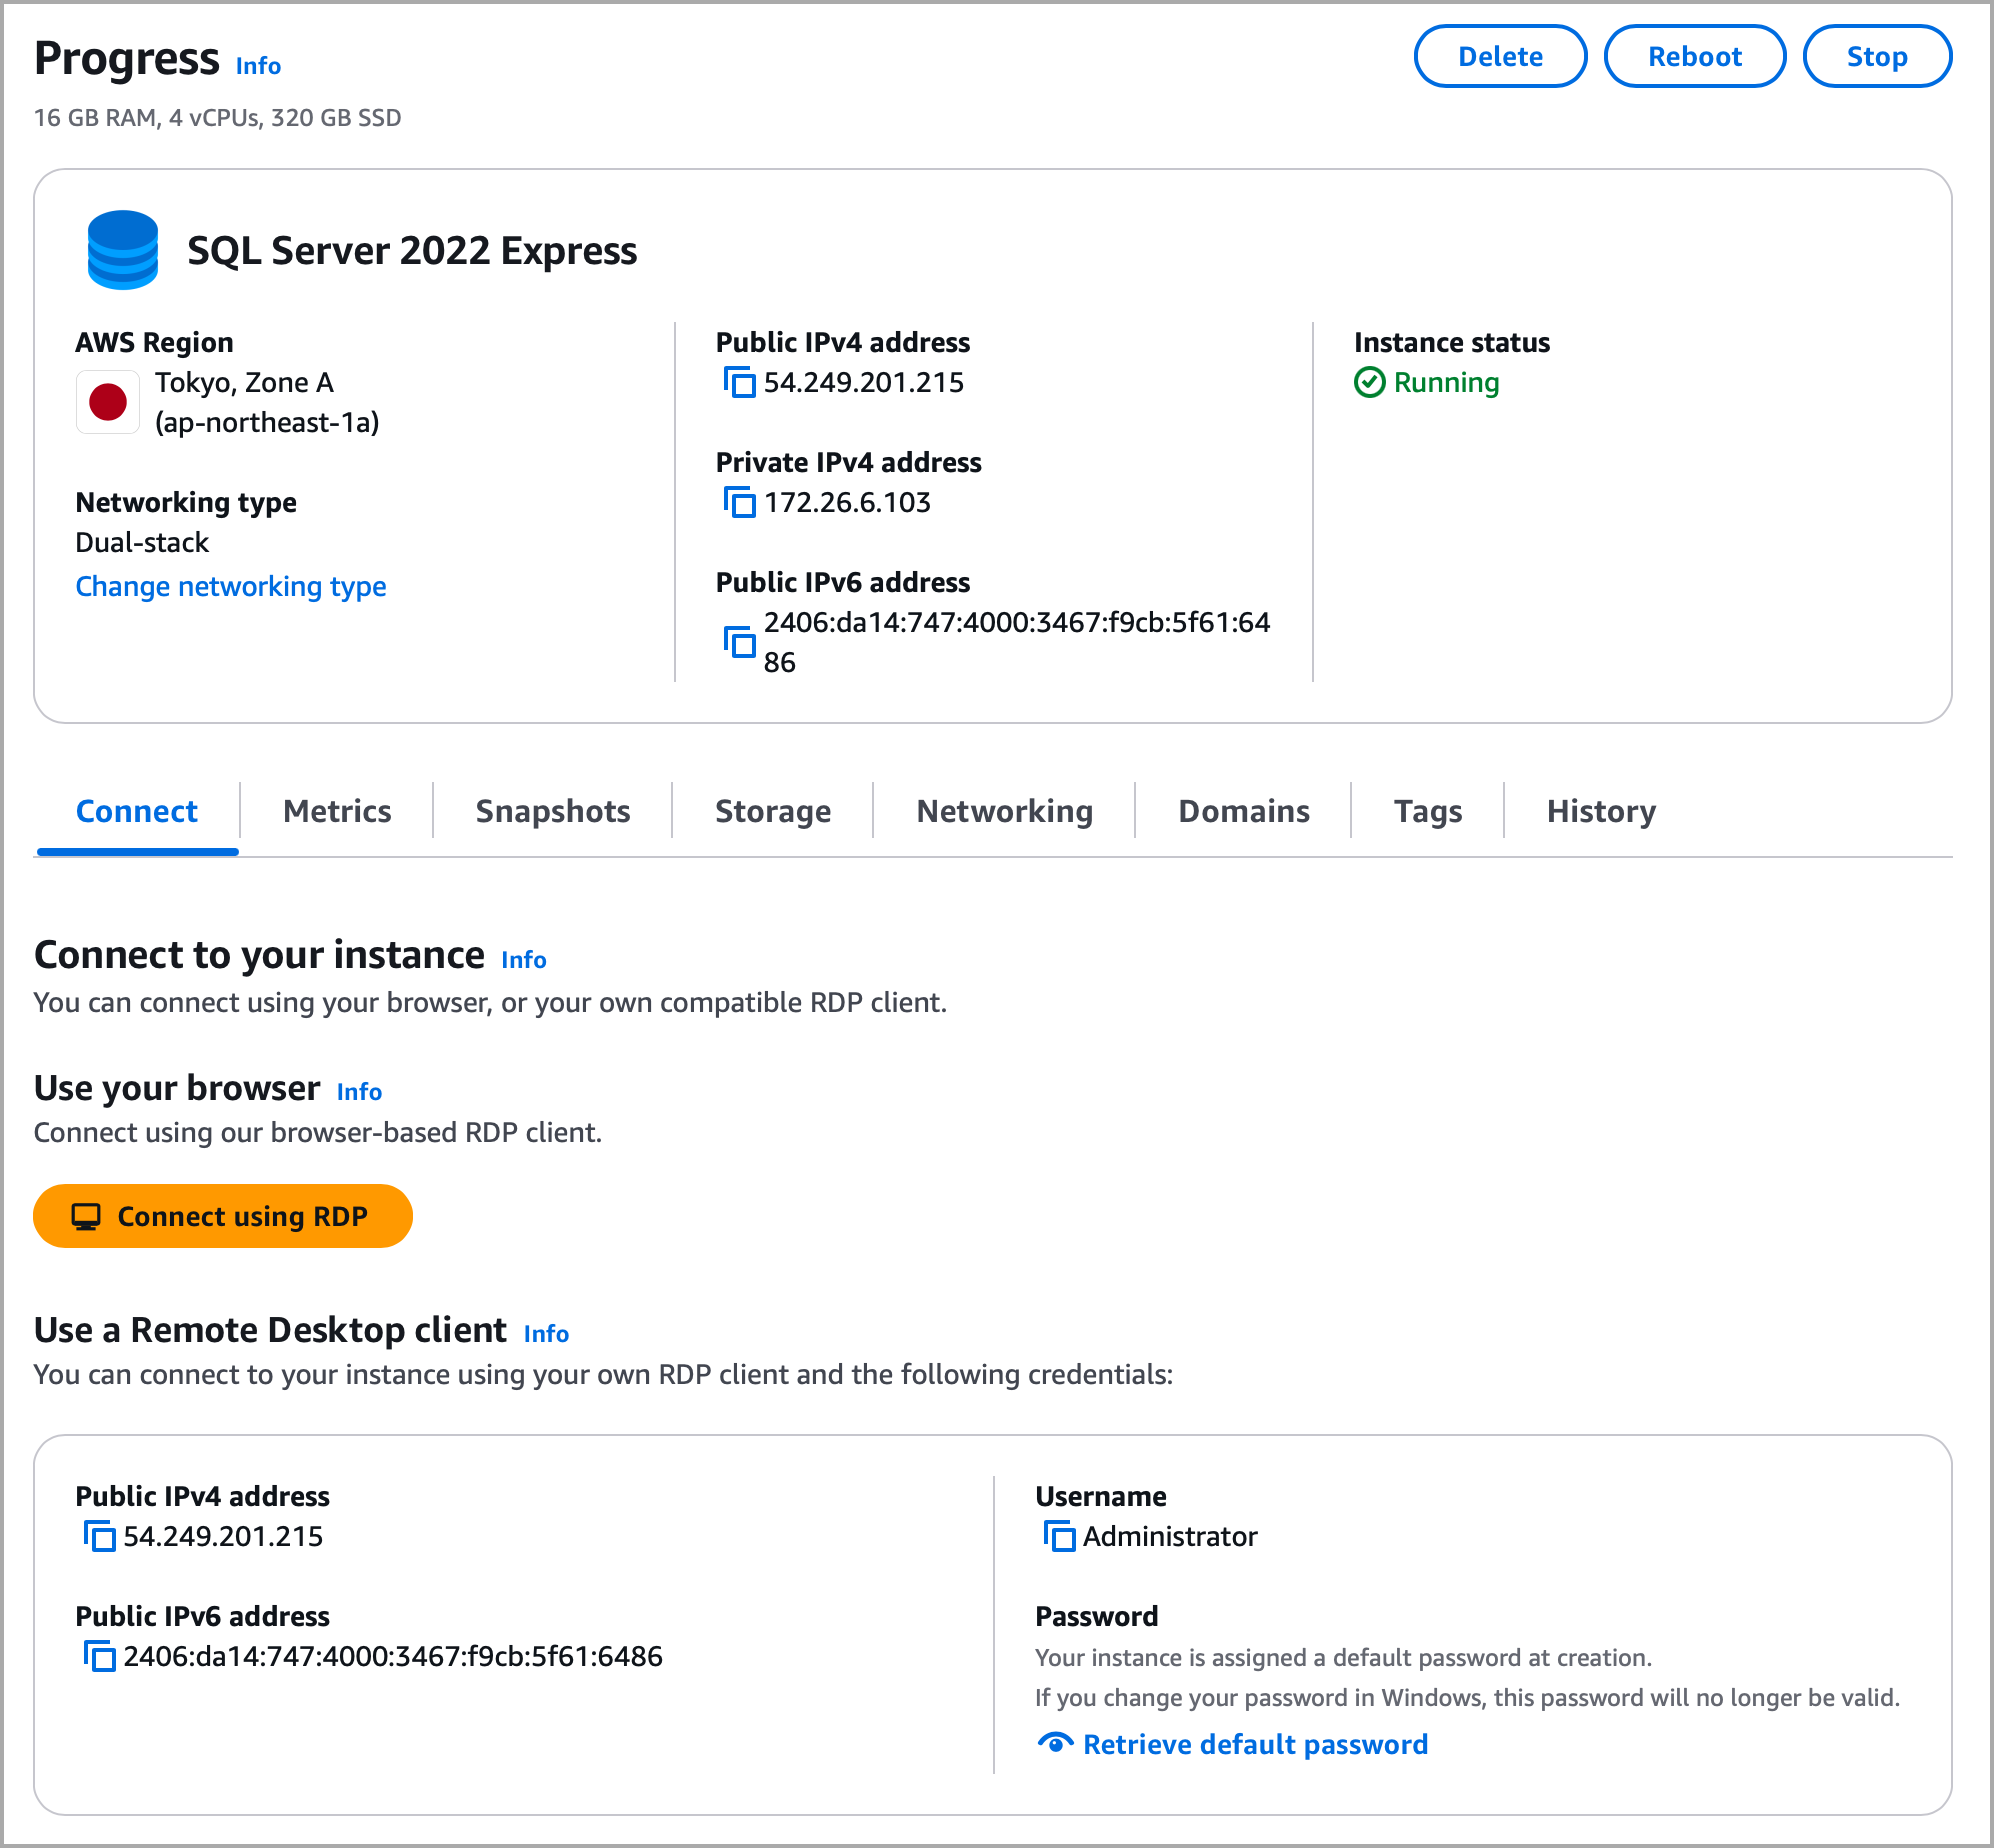Copy the public IPv6 address in summary card
Screen dimensions: 1994x1848
(739, 642)
